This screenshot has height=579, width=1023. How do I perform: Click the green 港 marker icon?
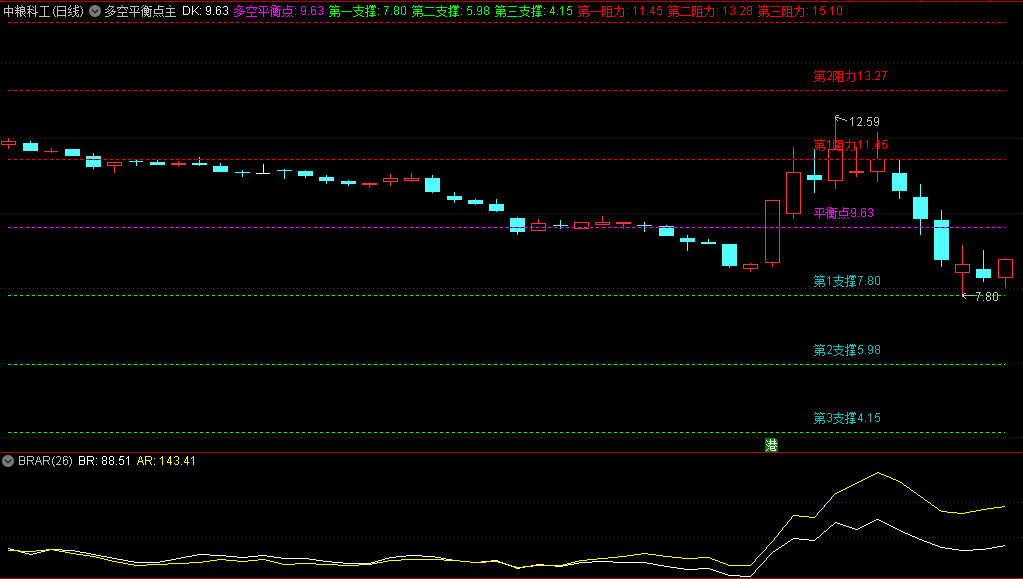[771, 445]
